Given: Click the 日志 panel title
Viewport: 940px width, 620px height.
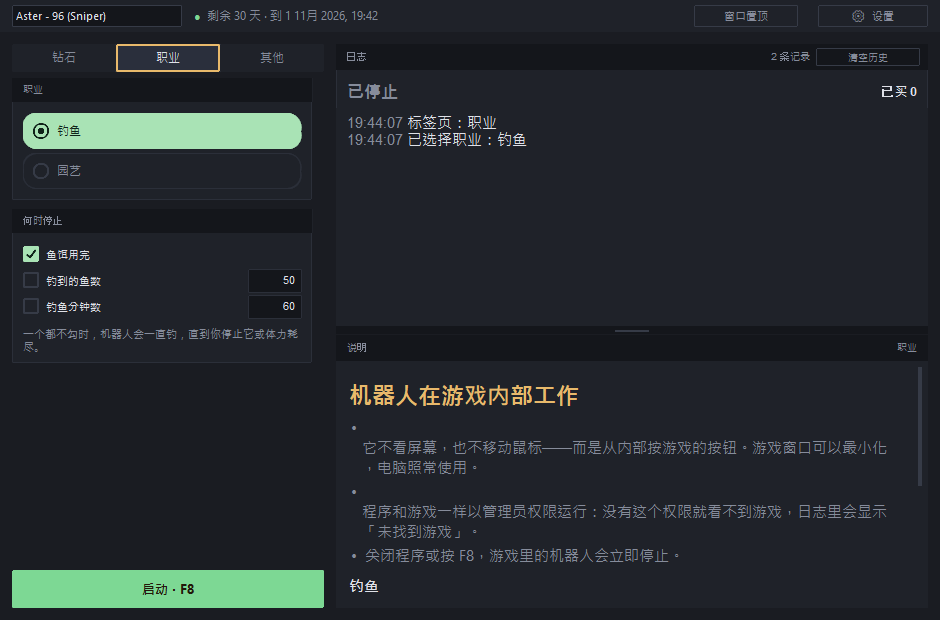Looking at the screenshot, I should click(356, 57).
